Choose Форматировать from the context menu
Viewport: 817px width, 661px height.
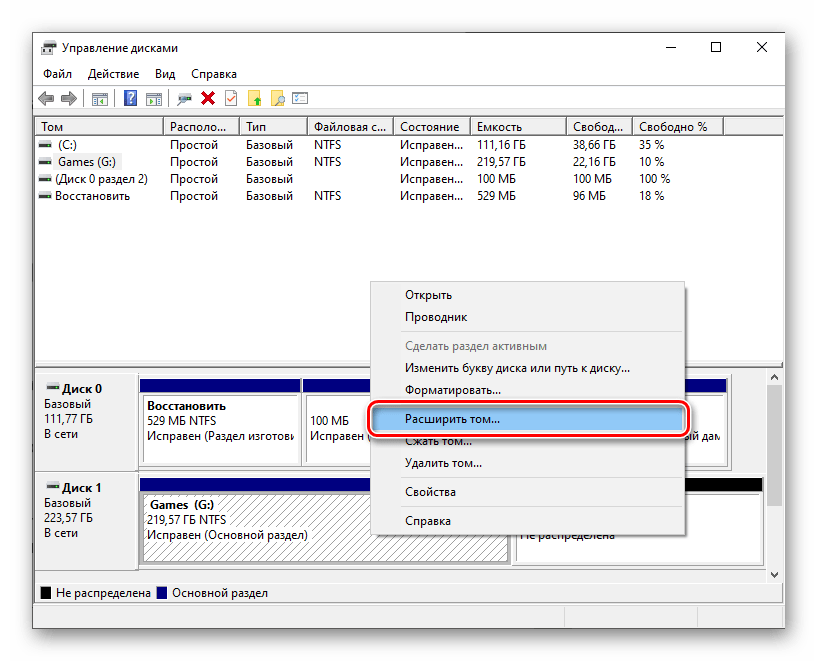(453, 390)
